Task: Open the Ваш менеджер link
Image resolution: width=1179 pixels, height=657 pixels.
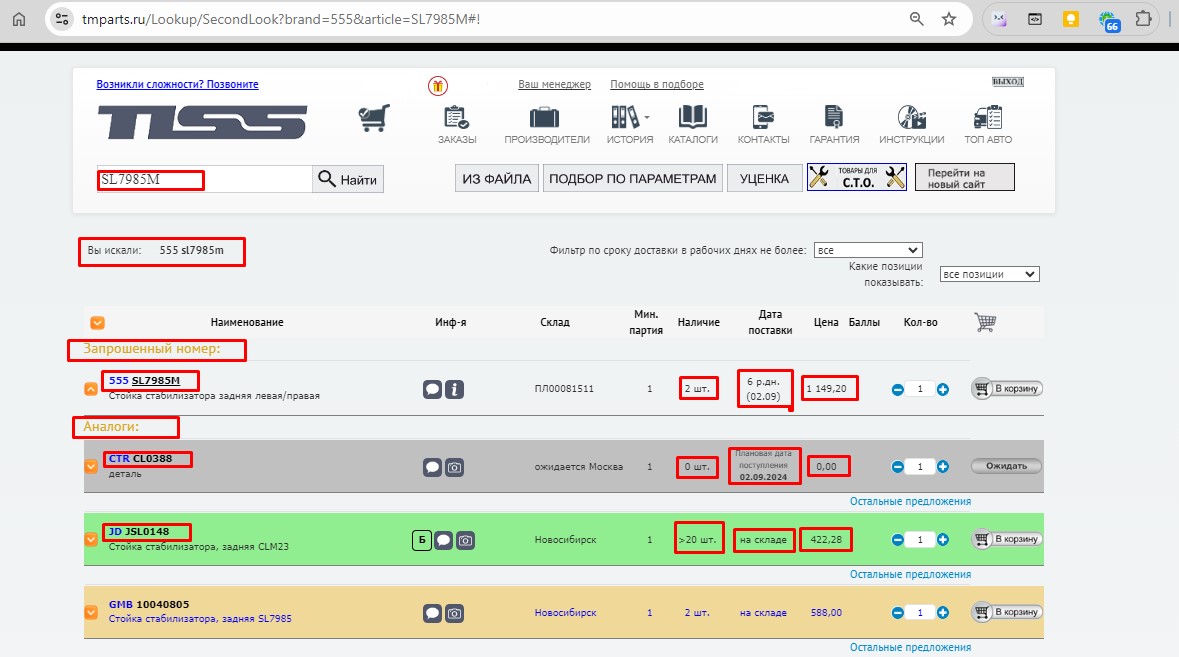Action: (554, 84)
